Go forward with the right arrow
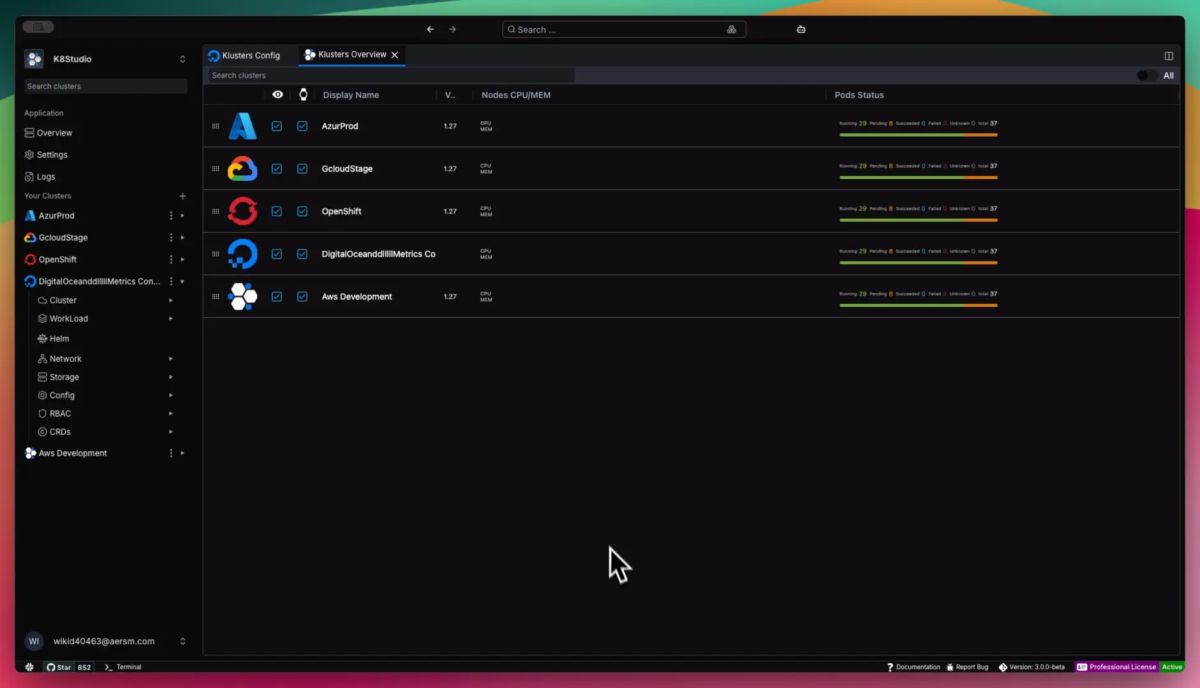The height and width of the screenshot is (688, 1200). [x=452, y=29]
